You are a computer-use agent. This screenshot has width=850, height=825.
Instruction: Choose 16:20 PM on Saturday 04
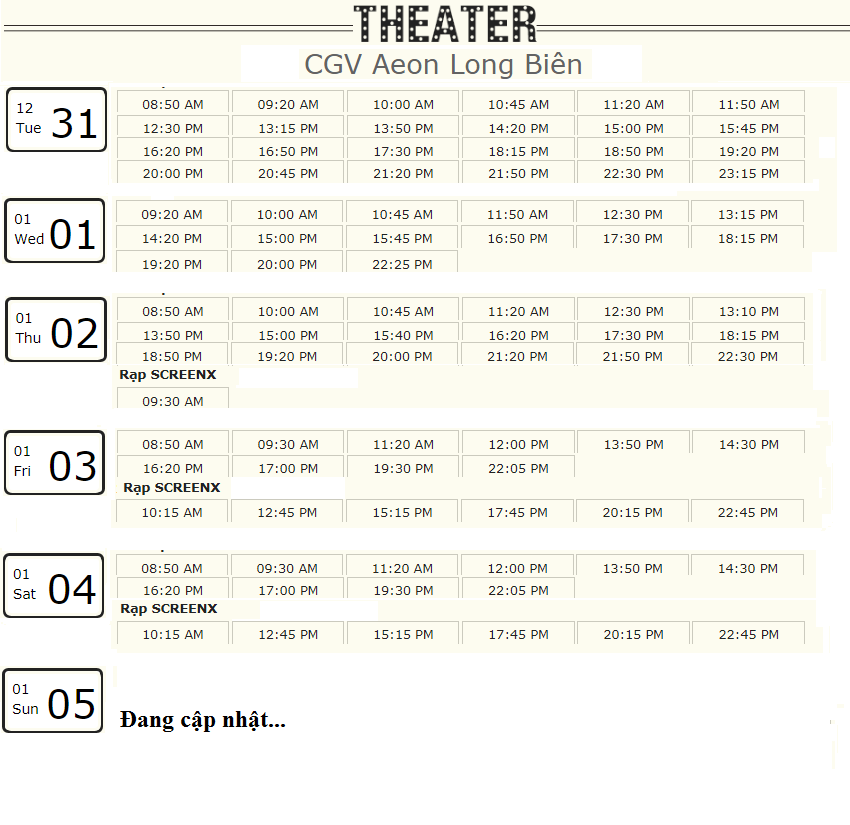[173, 589]
